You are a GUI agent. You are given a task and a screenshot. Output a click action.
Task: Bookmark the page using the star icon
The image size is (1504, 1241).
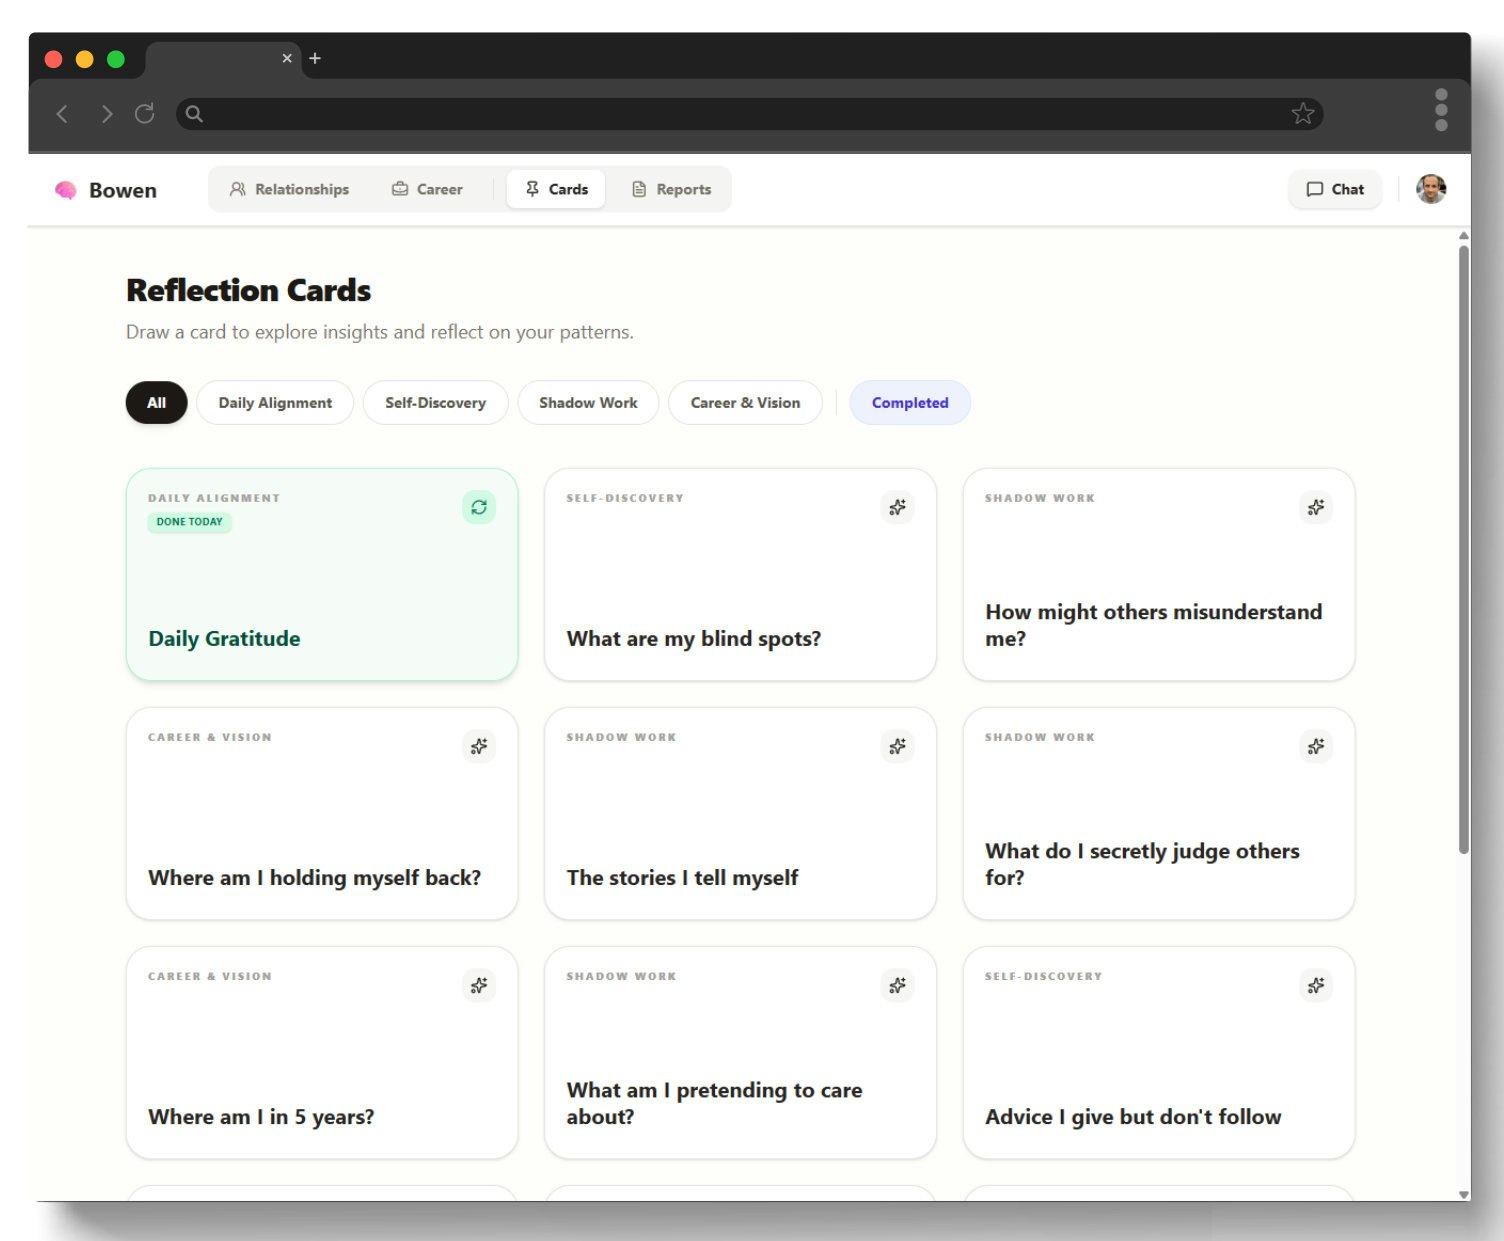coord(1302,113)
